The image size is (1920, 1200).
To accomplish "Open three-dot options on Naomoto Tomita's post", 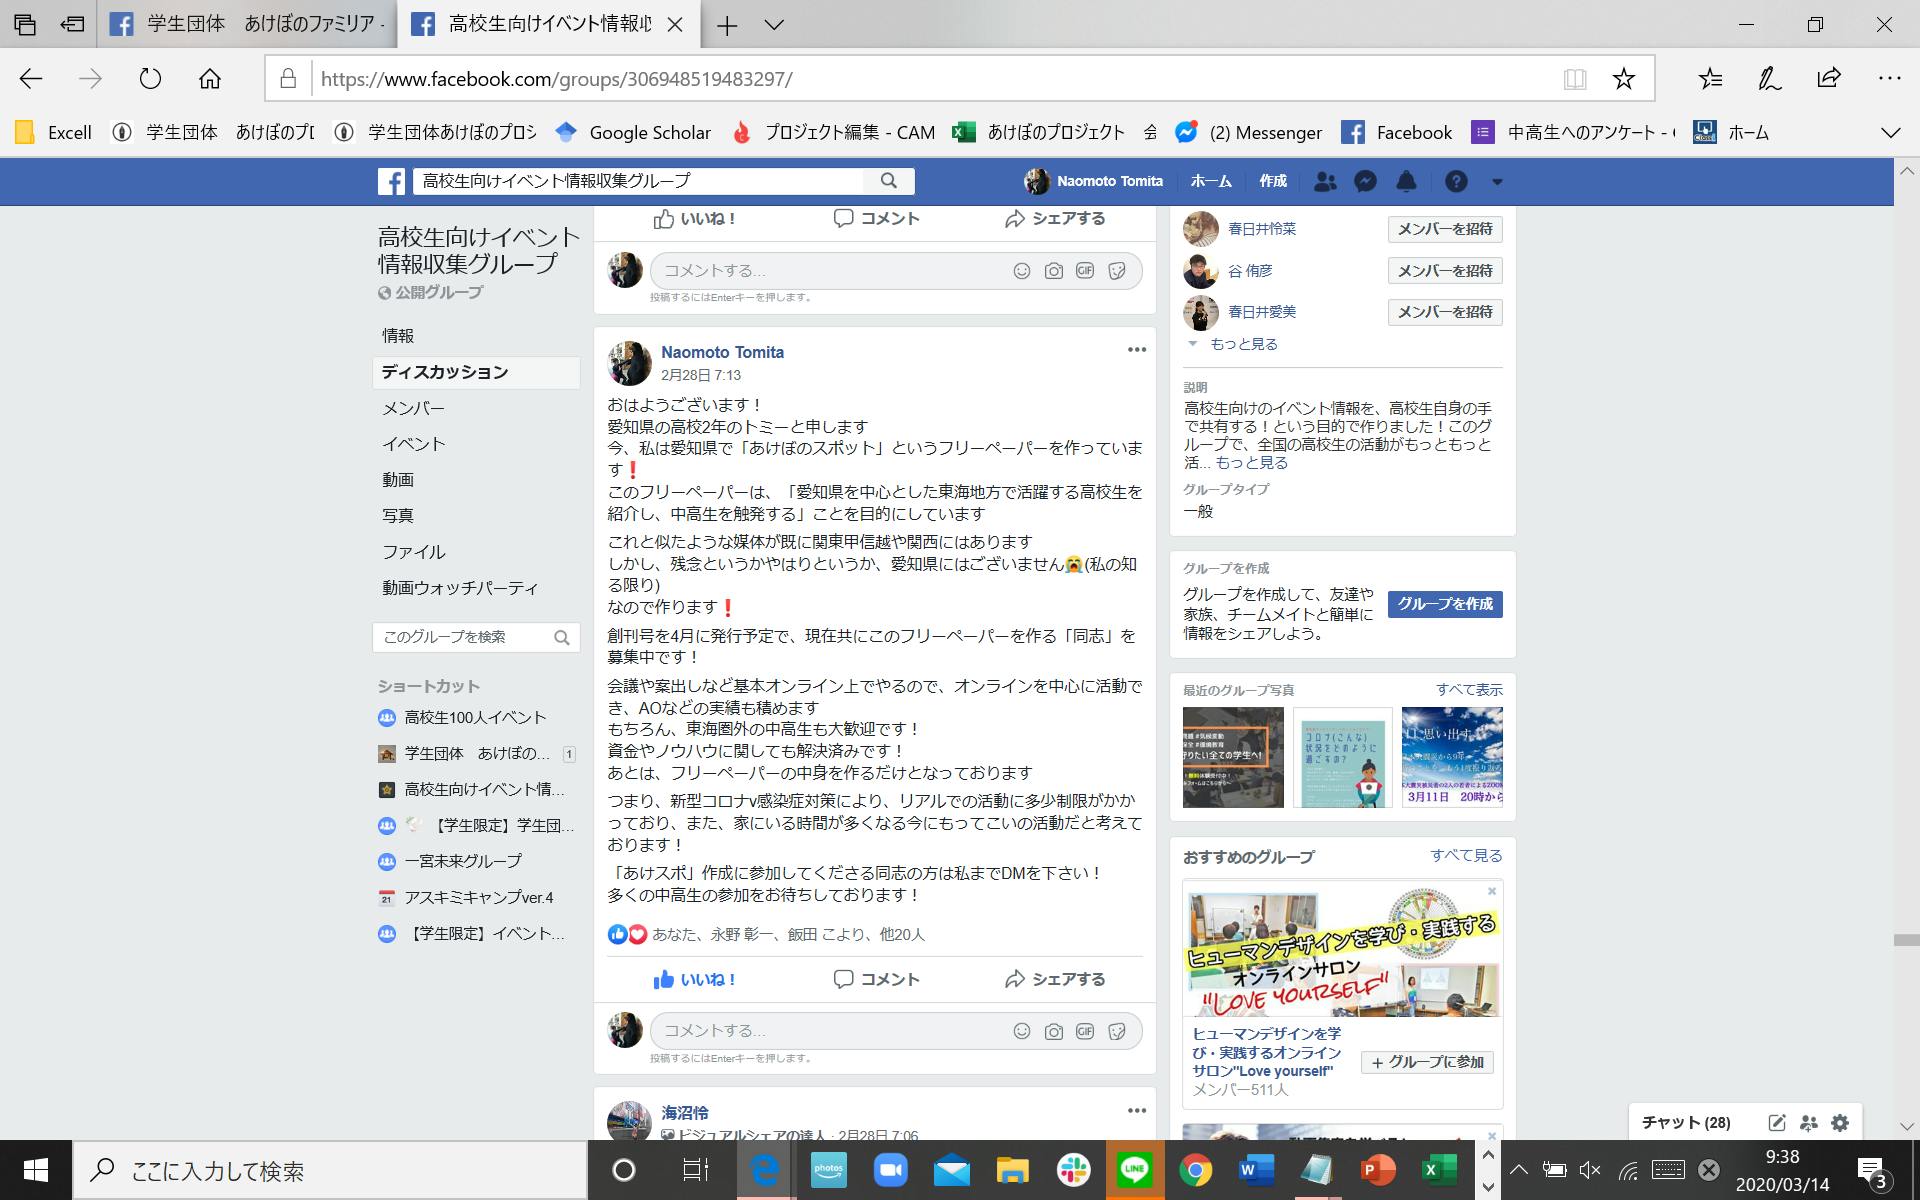I will 1136,350.
